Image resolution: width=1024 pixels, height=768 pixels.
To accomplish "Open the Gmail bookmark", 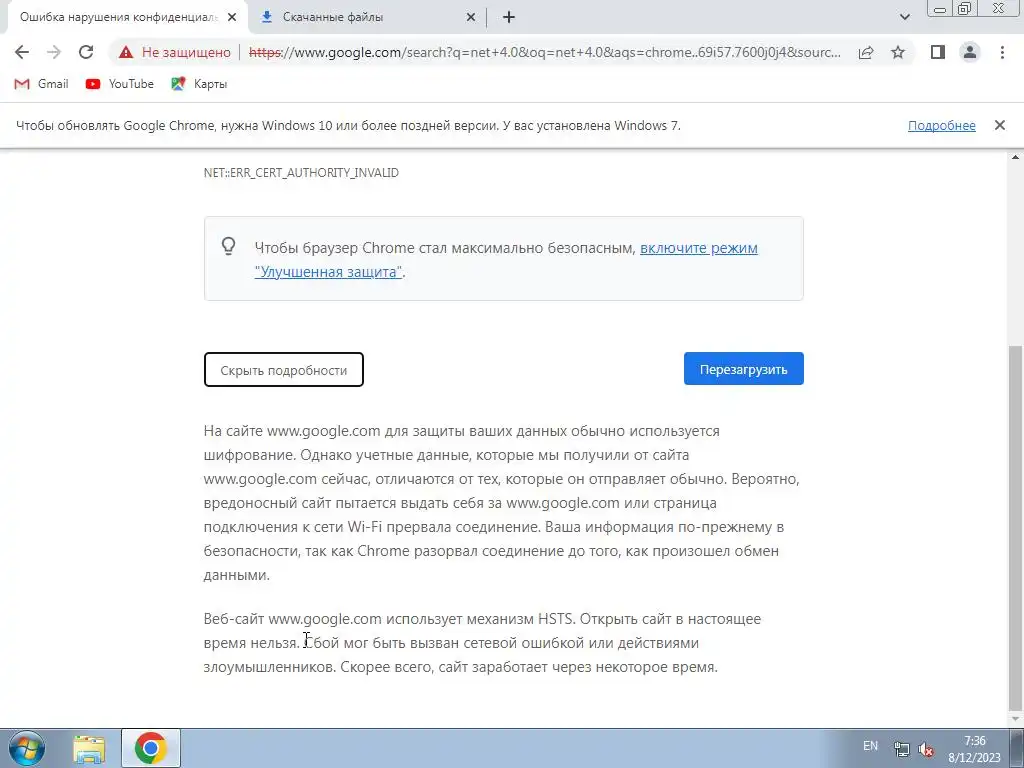I will (42, 84).
